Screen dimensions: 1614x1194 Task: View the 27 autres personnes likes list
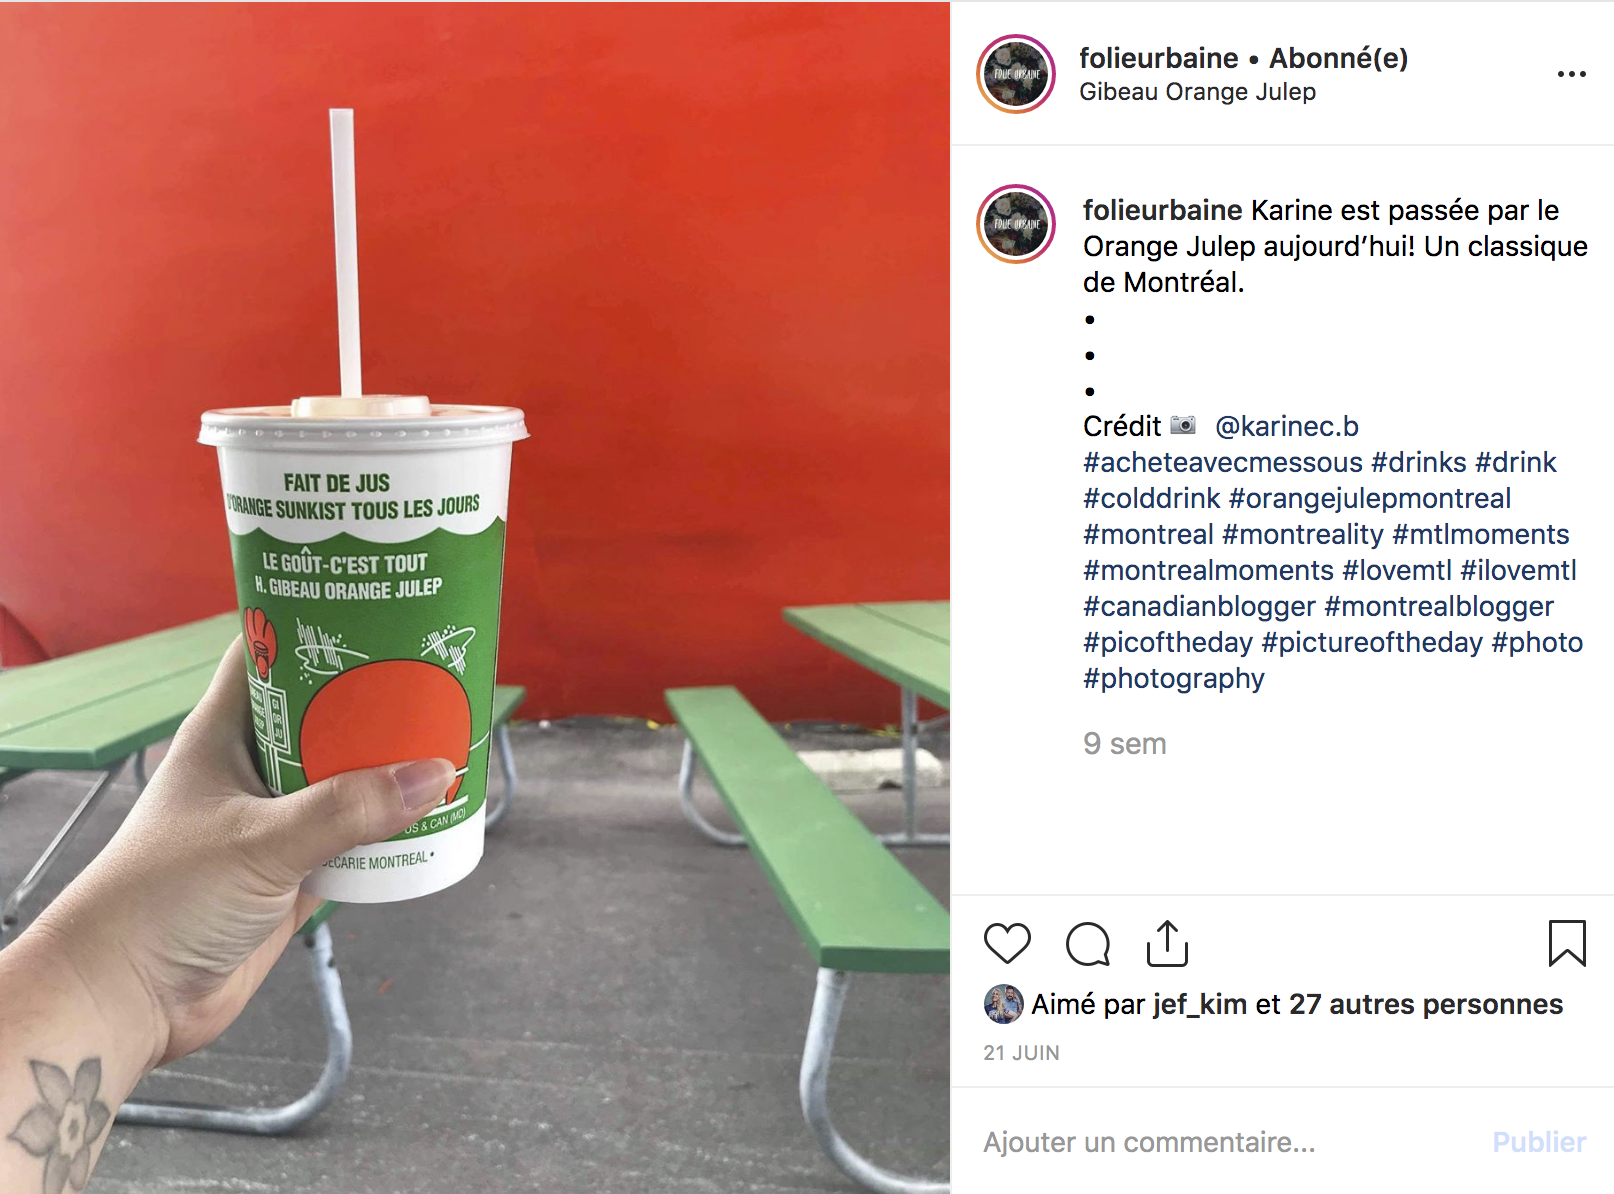[x=1425, y=1004]
